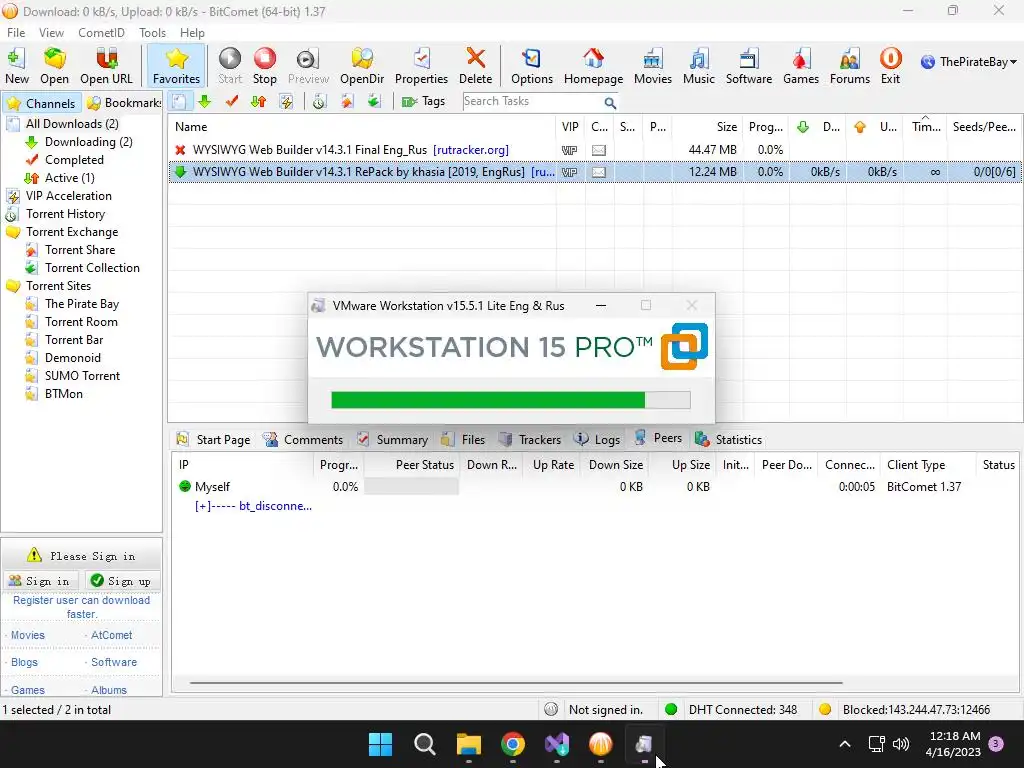This screenshot has width=1024, height=768.
Task: Click the Sign up button
Action: point(122,581)
